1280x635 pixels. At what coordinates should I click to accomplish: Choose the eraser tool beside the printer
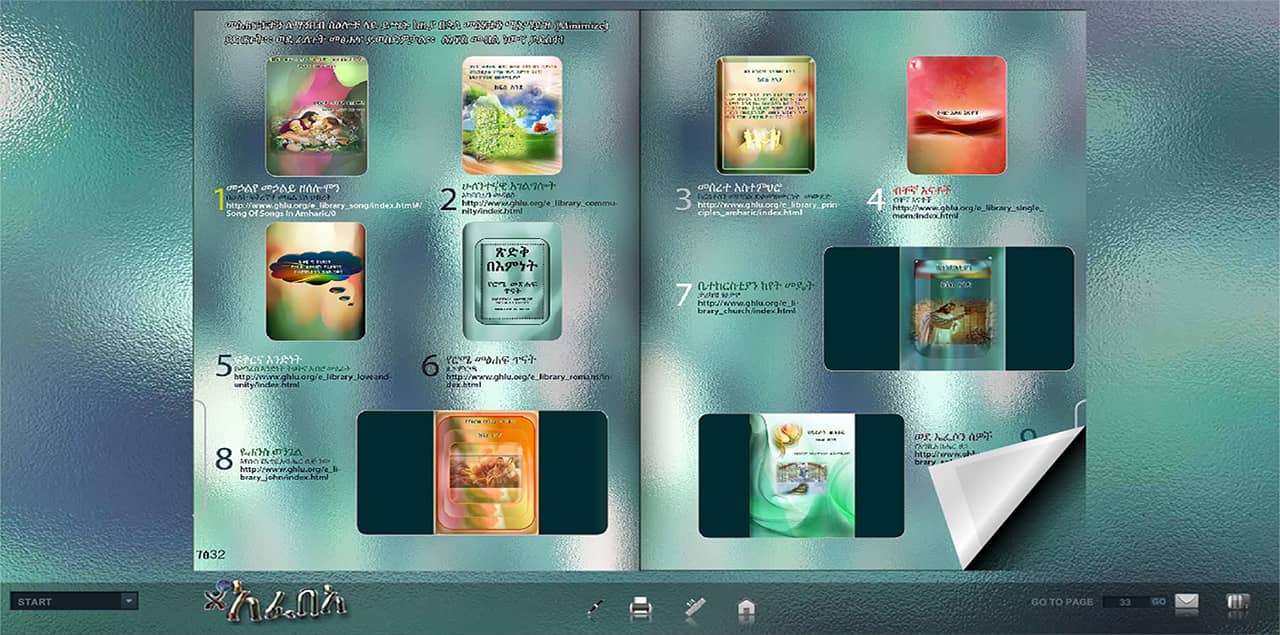696,605
